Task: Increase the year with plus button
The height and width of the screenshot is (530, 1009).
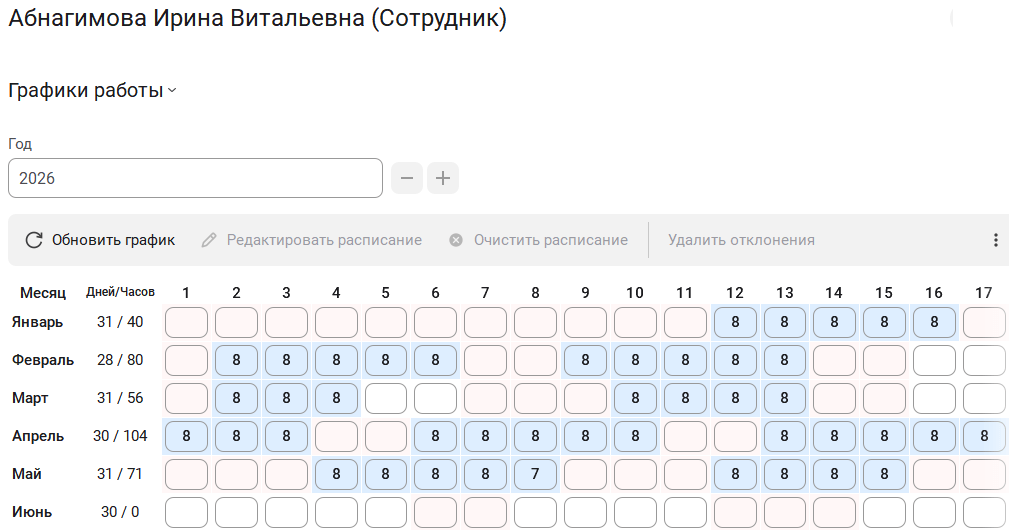Action: pos(443,179)
